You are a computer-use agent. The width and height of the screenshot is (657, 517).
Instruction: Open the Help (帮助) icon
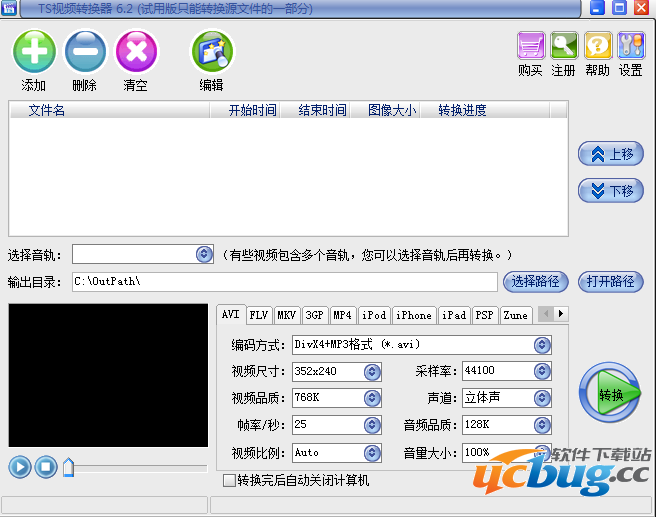pyautogui.click(x=597, y=46)
